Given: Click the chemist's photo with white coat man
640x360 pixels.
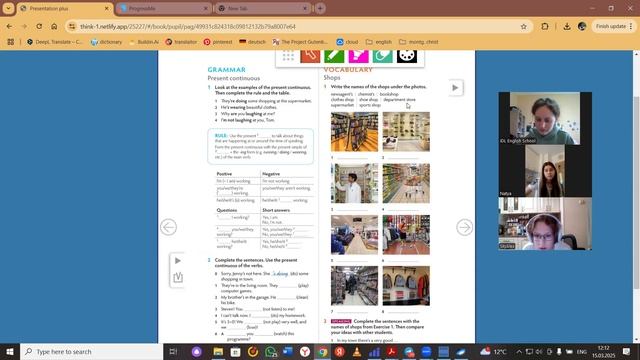Looking at the screenshot, I should [x=354, y=183].
